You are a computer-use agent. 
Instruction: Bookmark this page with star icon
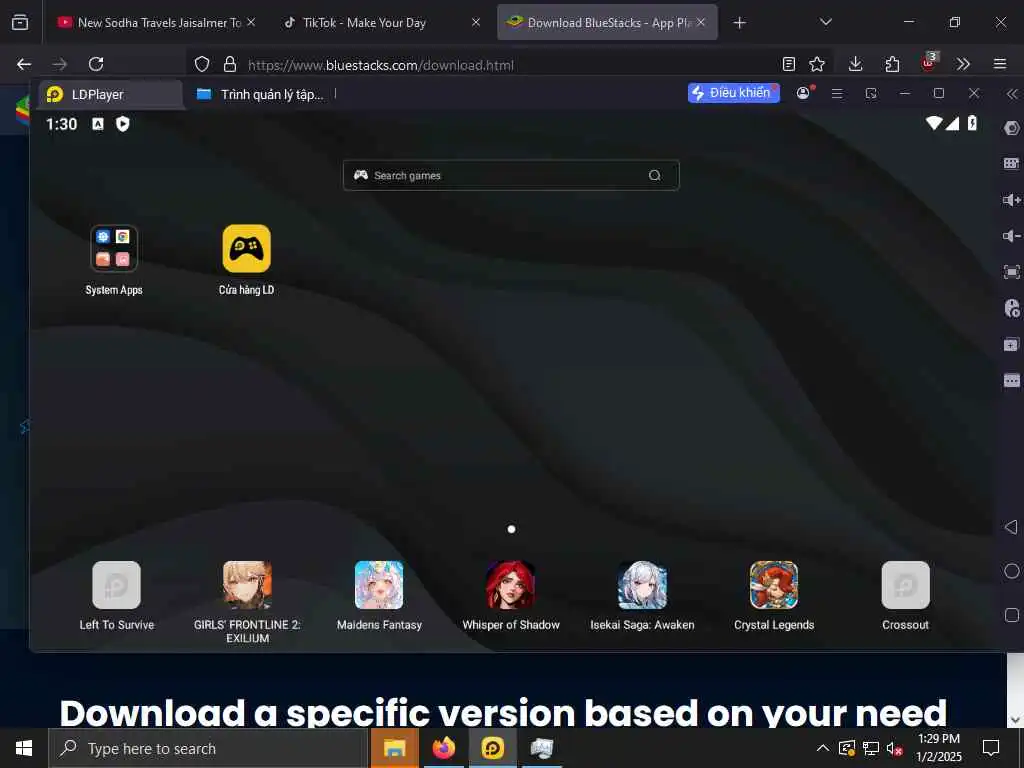[x=817, y=64]
